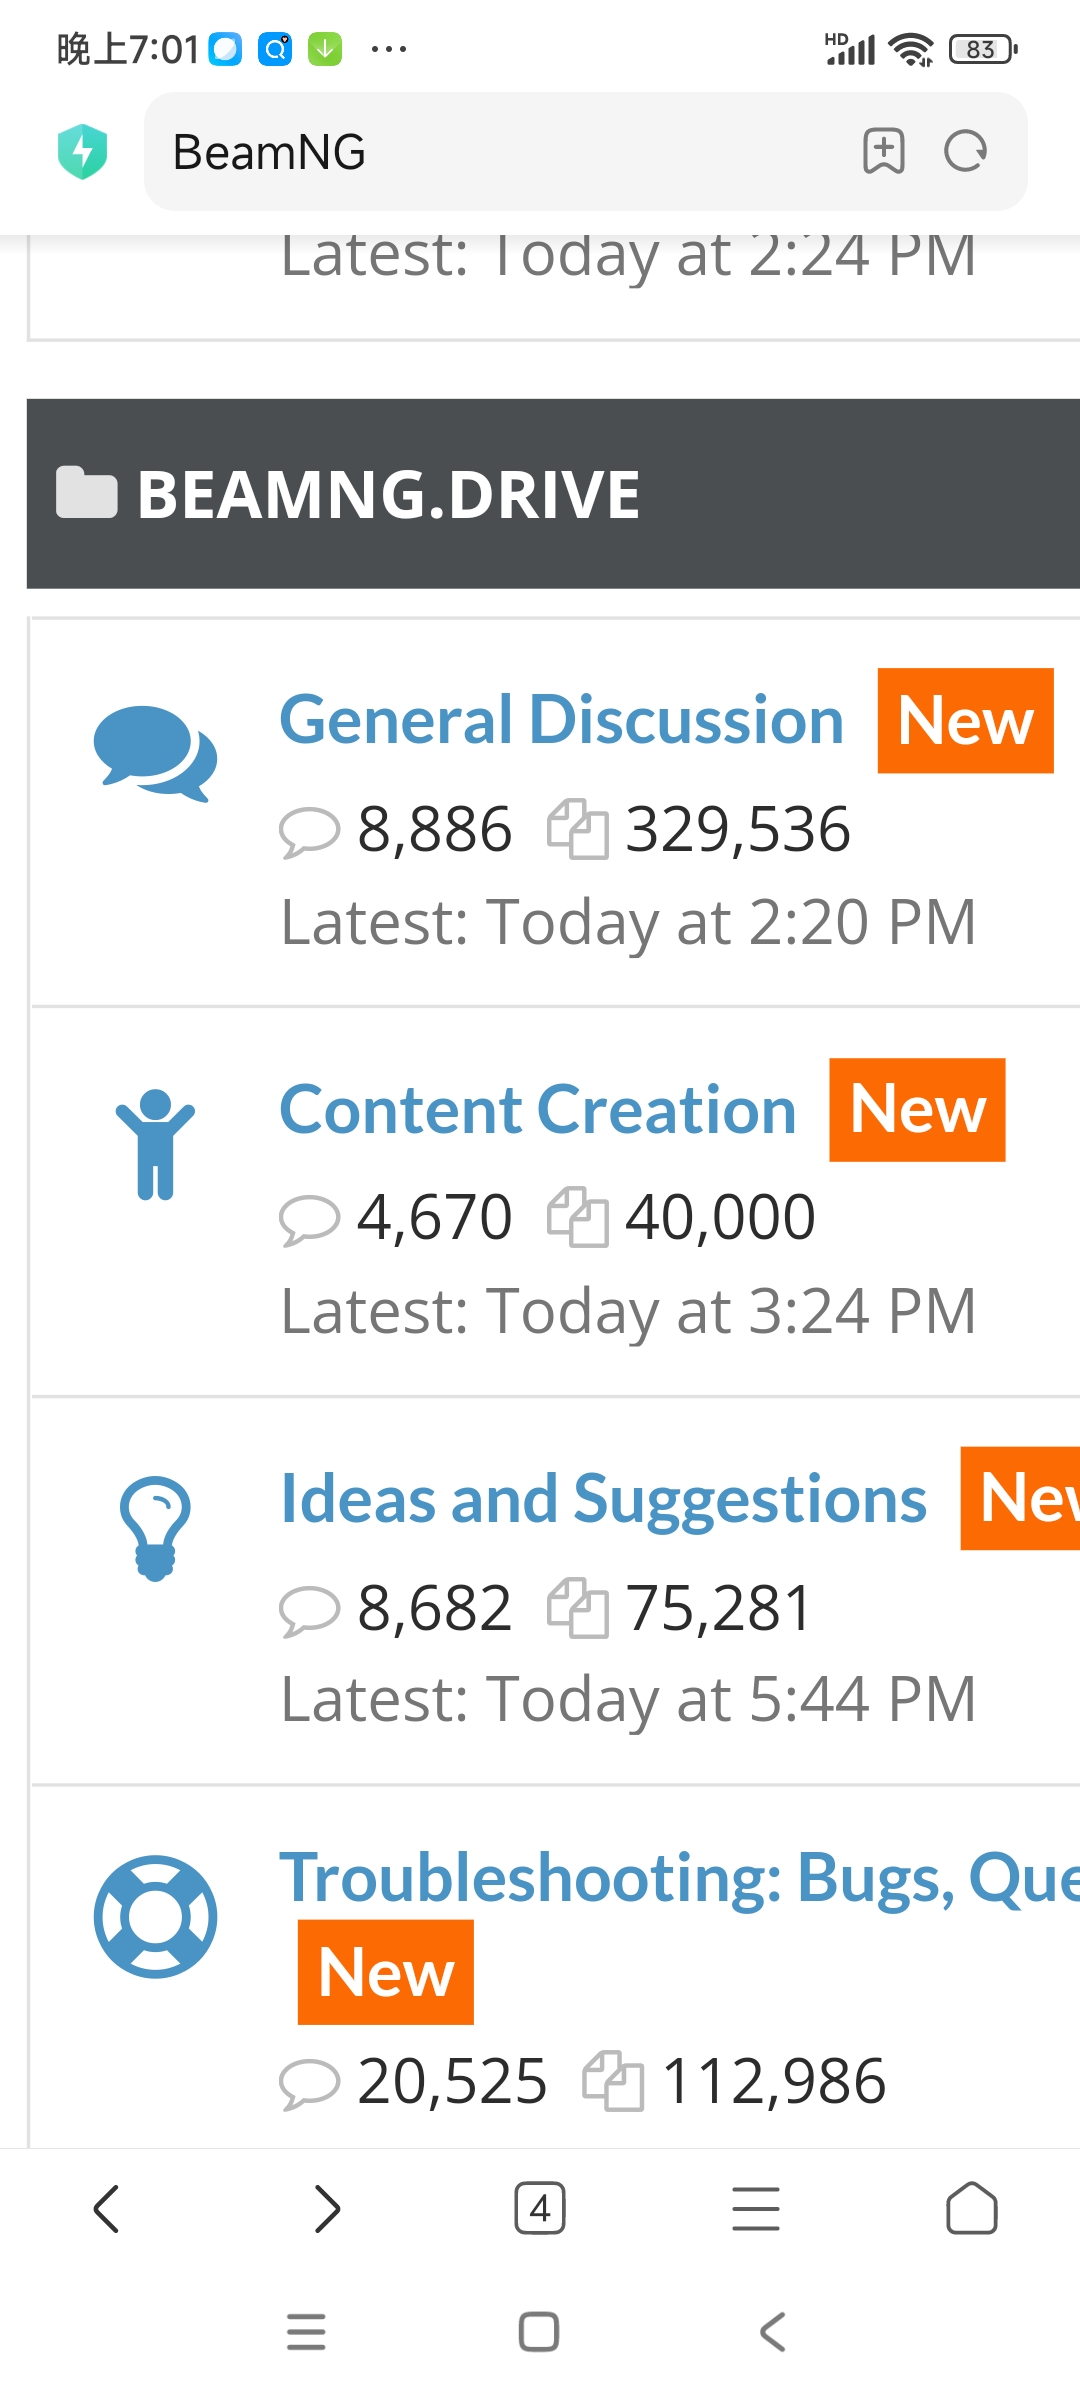
Task: Click the New badge beside Content Creation
Action: [917, 1110]
